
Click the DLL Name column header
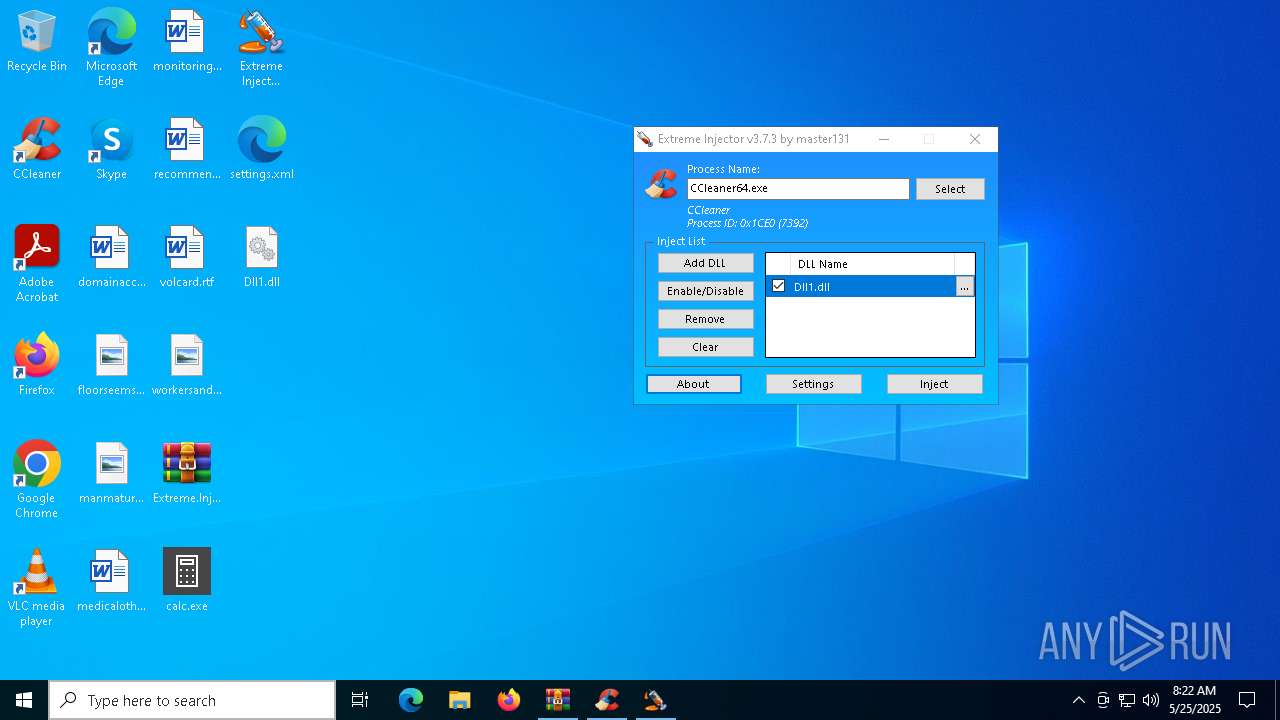coord(872,264)
